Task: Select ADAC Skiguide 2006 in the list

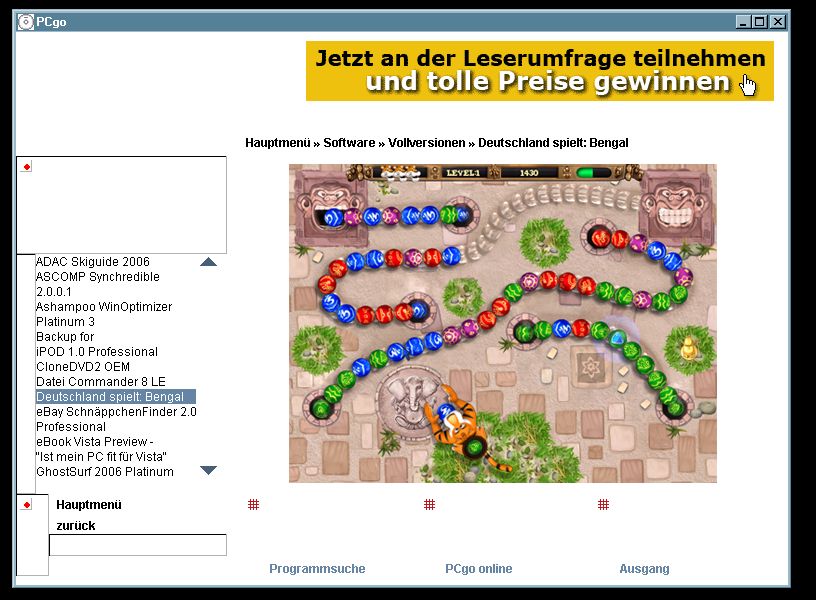Action: coord(93,262)
